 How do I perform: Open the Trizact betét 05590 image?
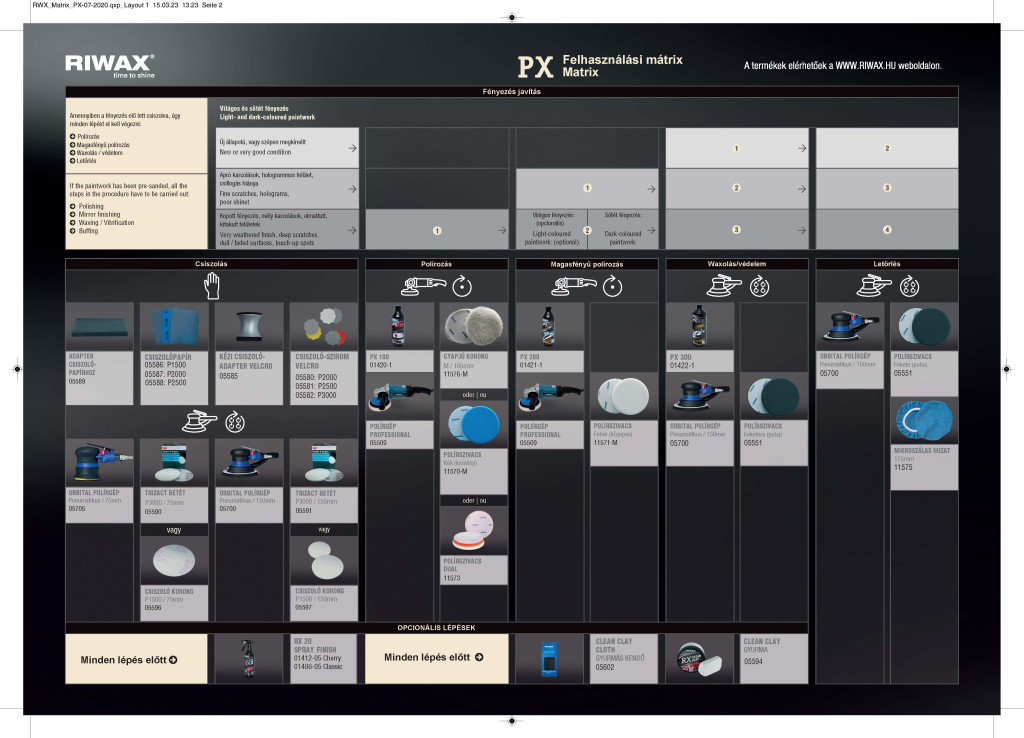(x=174, y=462)
